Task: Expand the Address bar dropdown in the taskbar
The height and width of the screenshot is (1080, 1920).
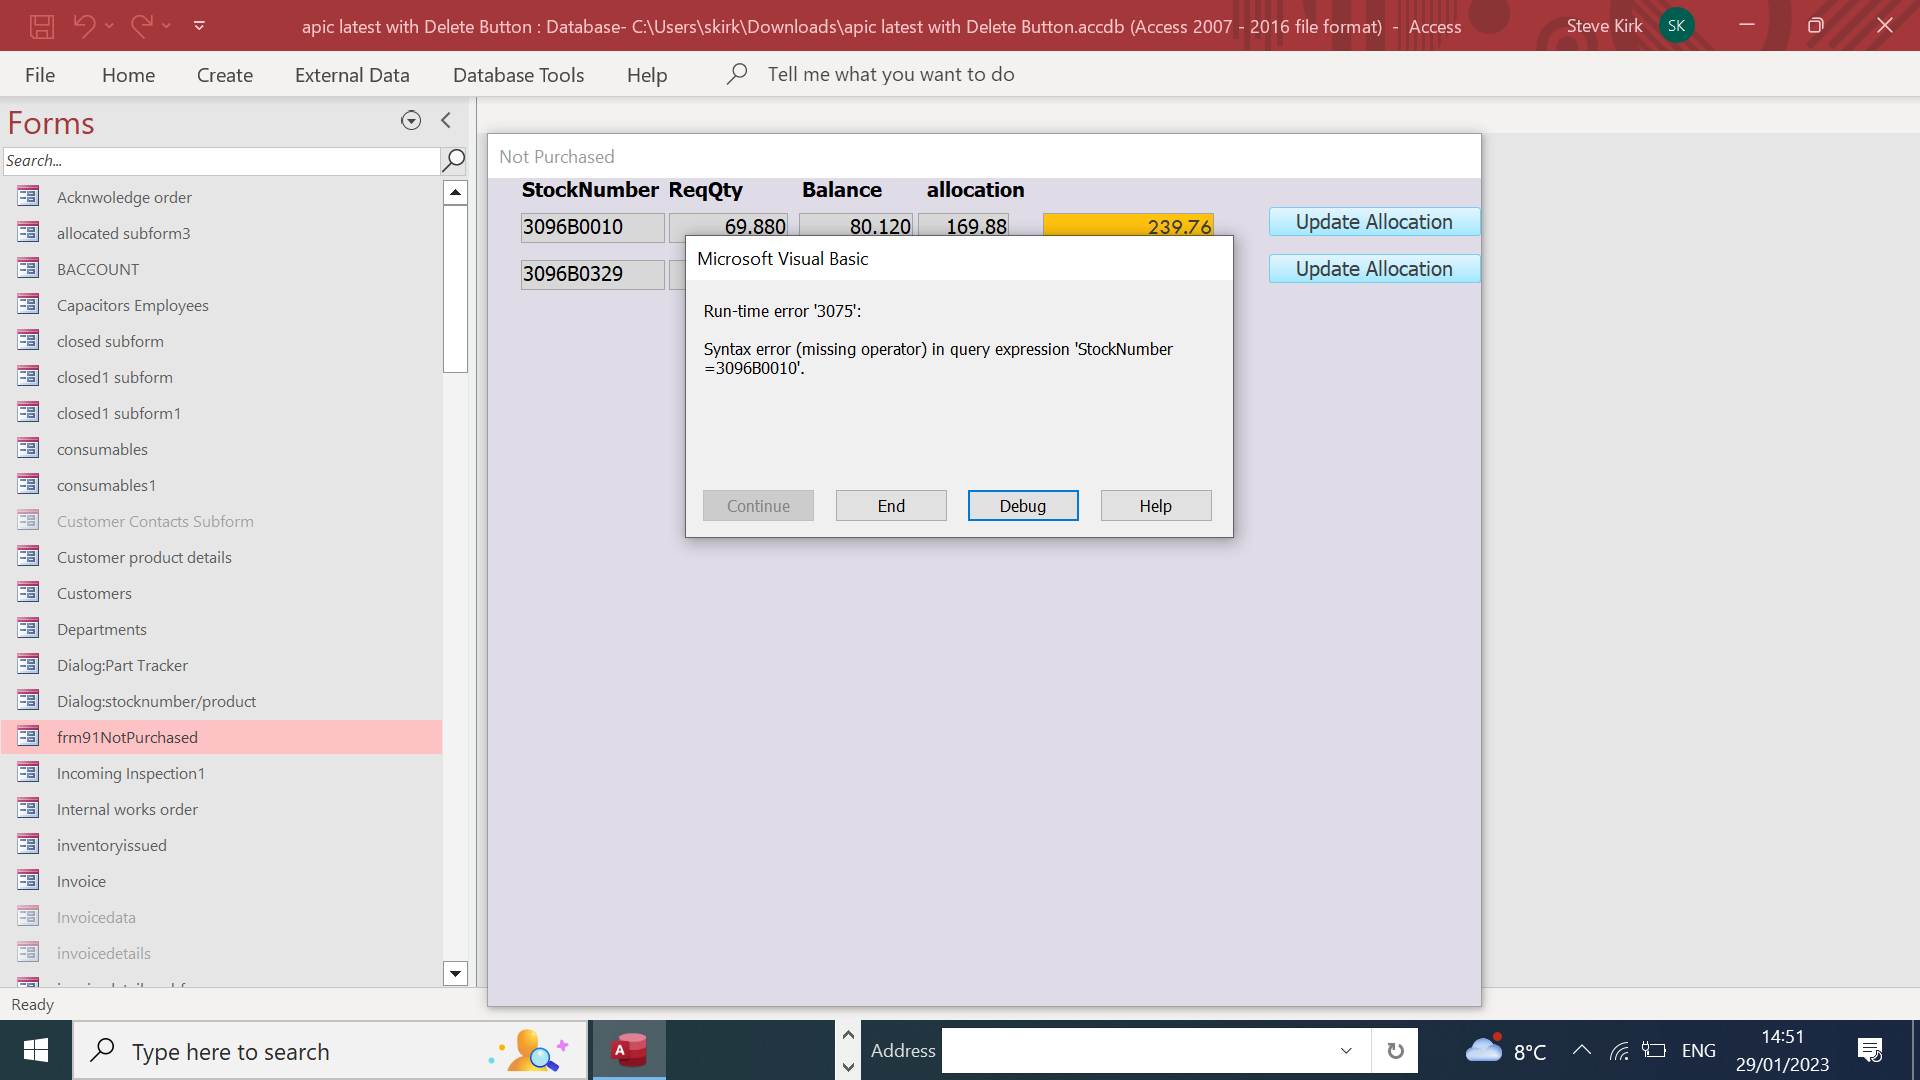Action: click(x=1346, y=1051)
